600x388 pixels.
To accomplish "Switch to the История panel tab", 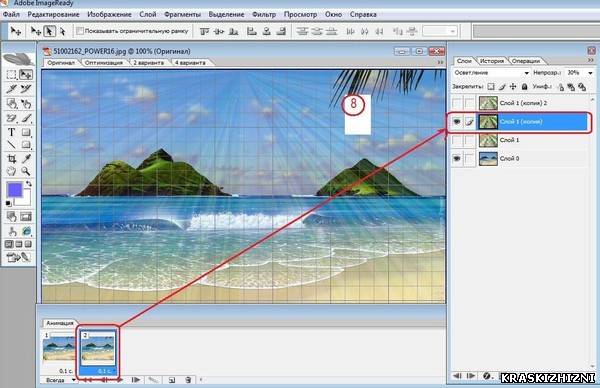I will (x=492, y=61).
